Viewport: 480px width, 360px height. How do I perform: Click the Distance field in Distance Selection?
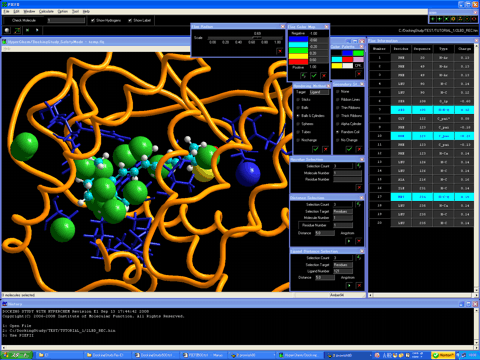tap(325, 233)
